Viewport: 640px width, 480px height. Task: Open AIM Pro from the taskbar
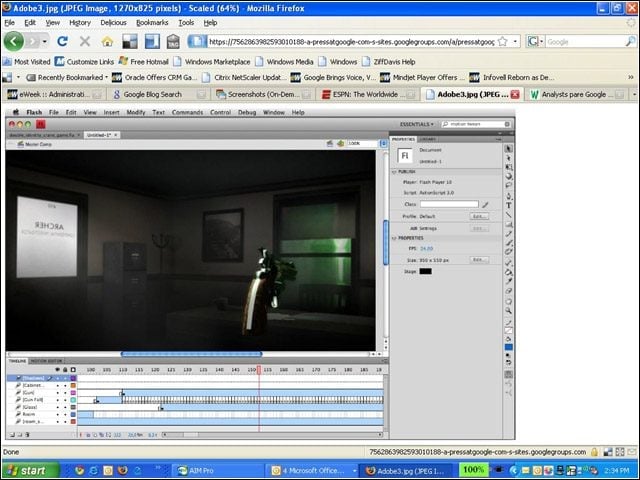pyautogui.click(x=216, y=471)
